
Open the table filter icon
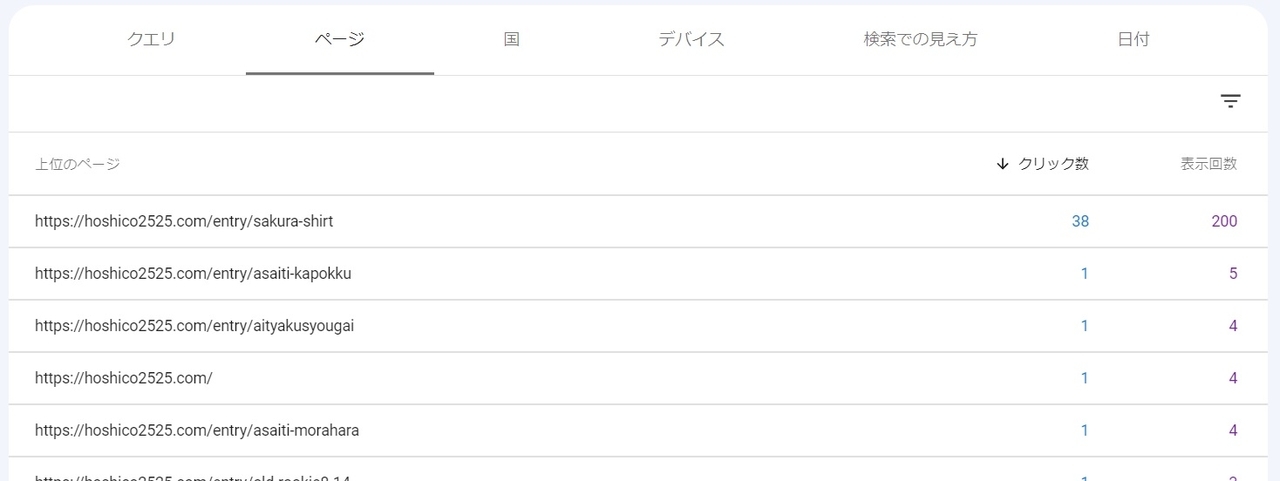point(1230,101)
